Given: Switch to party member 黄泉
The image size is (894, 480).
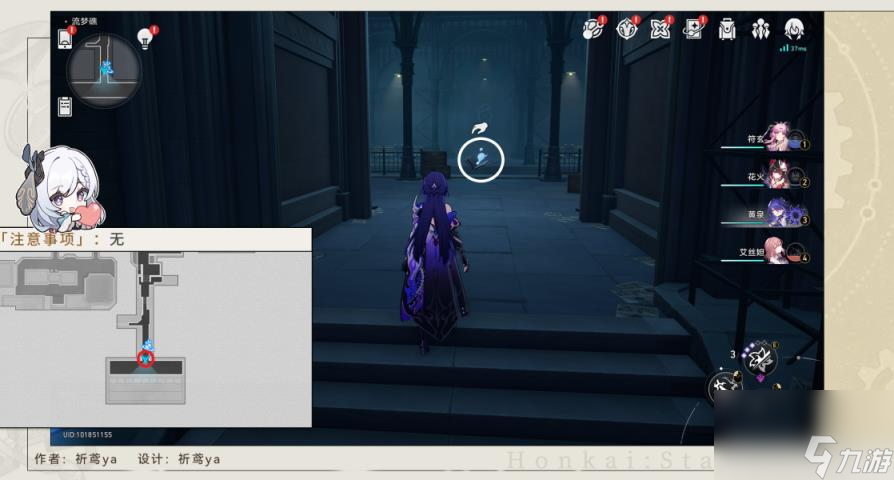Looking at the screenshot, I should pos(765,213).
